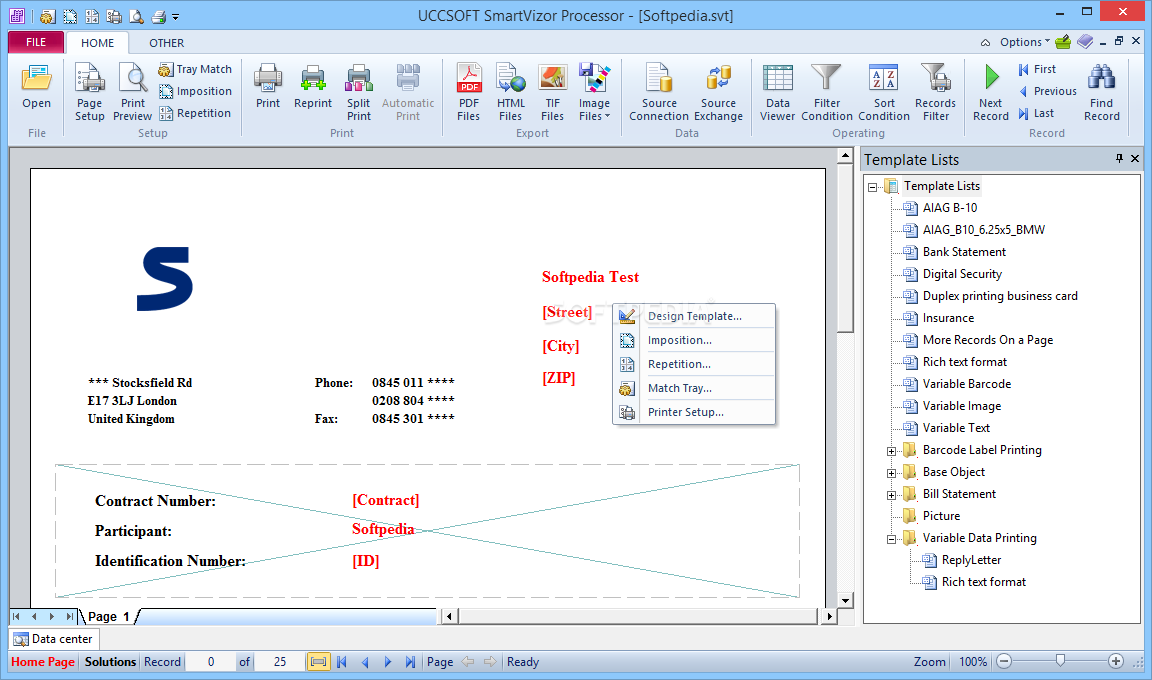Choose Printer Setup from context menu
The image size is (1152, 680).
694,412
